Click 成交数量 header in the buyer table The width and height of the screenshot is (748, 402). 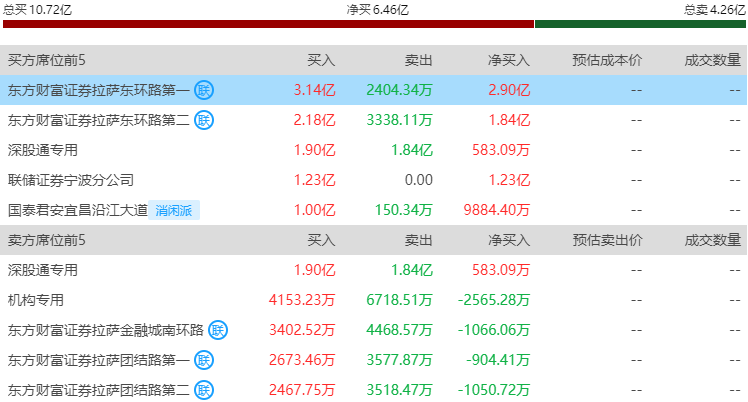tap(713, 60)
